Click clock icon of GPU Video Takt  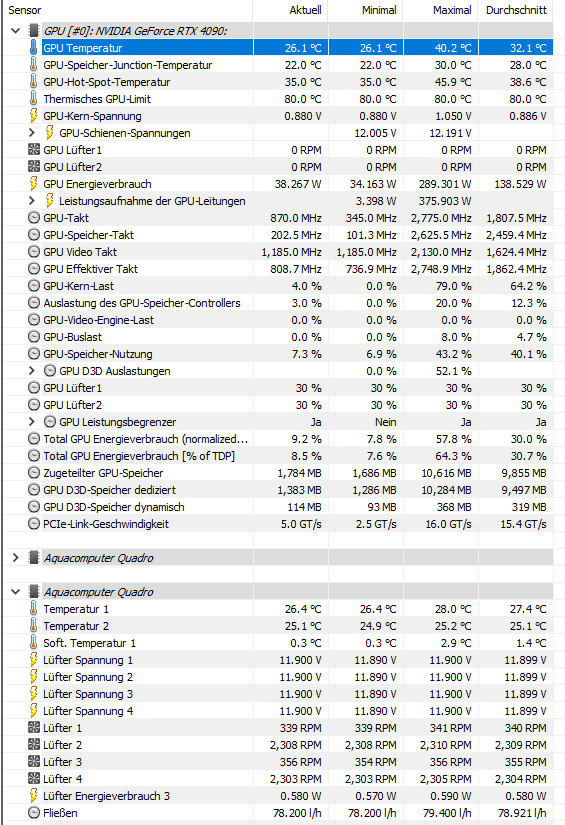click(x=34, y=251)
